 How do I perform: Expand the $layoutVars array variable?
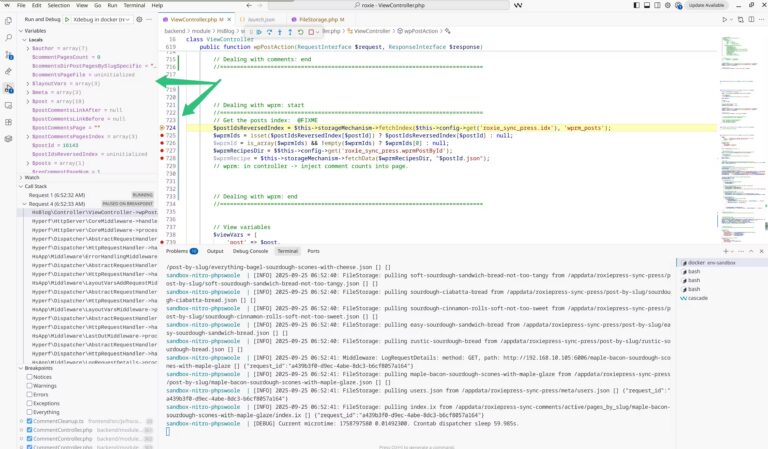point(28,84)
